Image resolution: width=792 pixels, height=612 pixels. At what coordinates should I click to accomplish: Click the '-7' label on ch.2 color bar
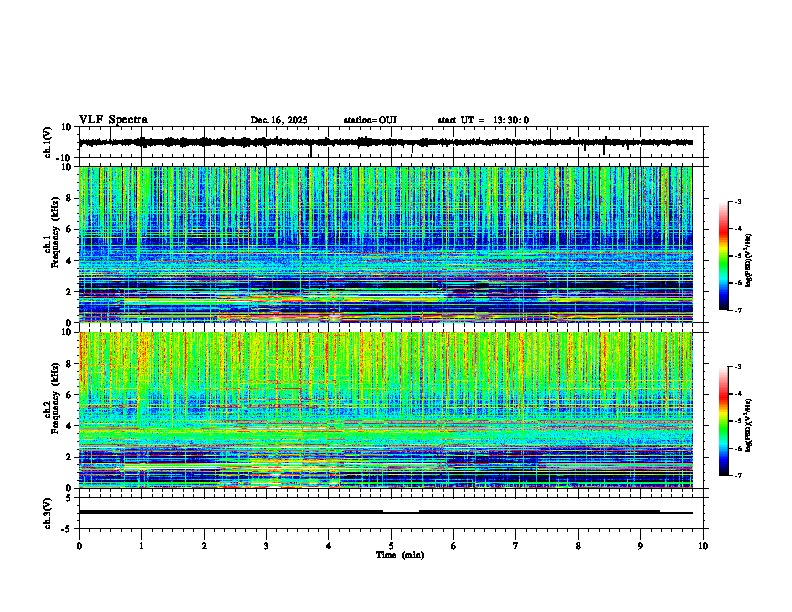[x=737, y=475]
